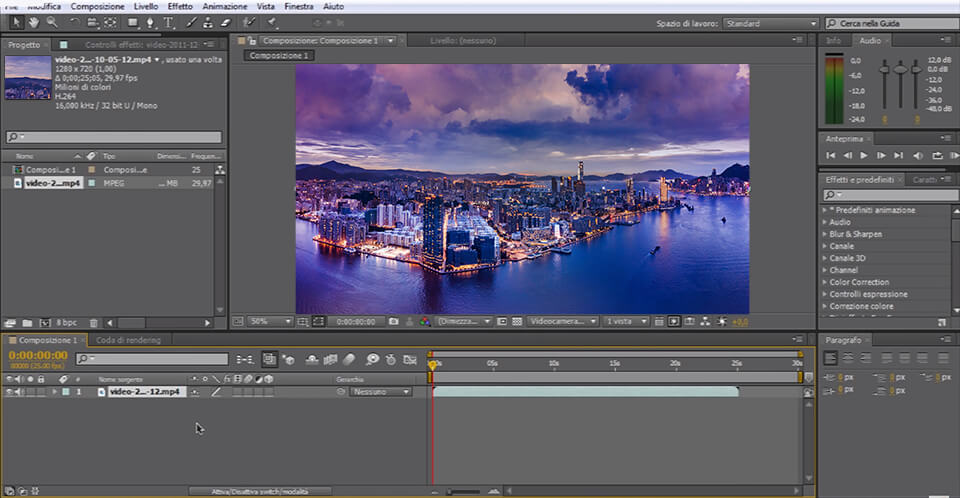960x498 pixels.
Task: Click the Cerca nella Guida search field
Action: click(892, 23)
